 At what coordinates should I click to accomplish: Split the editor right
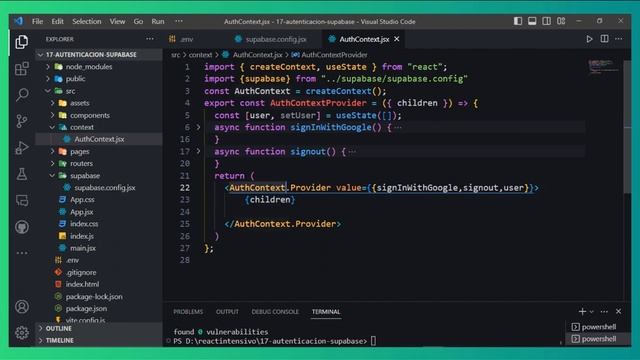(x=604, y=39)
